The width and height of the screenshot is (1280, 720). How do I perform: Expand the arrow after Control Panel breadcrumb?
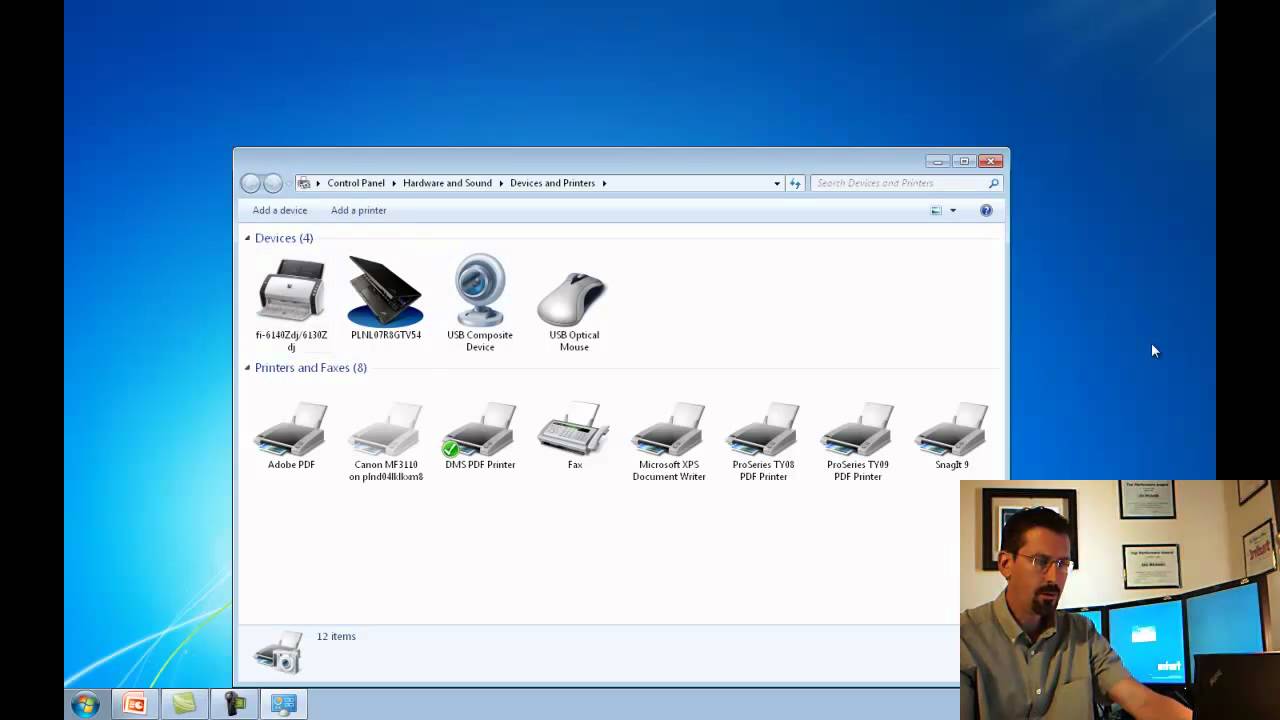(394, 183)
